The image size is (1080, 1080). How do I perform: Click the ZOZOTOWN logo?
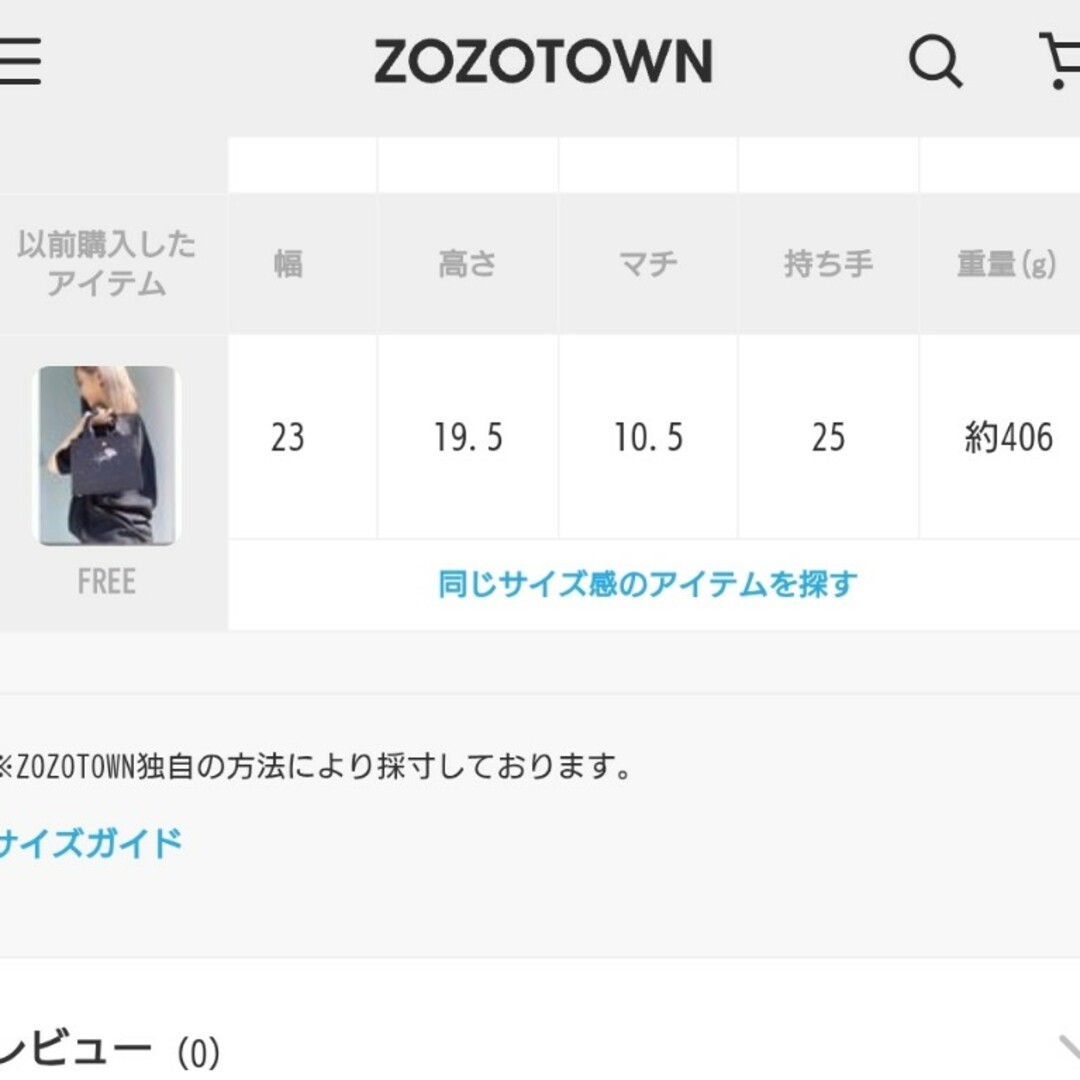(543, 61)
